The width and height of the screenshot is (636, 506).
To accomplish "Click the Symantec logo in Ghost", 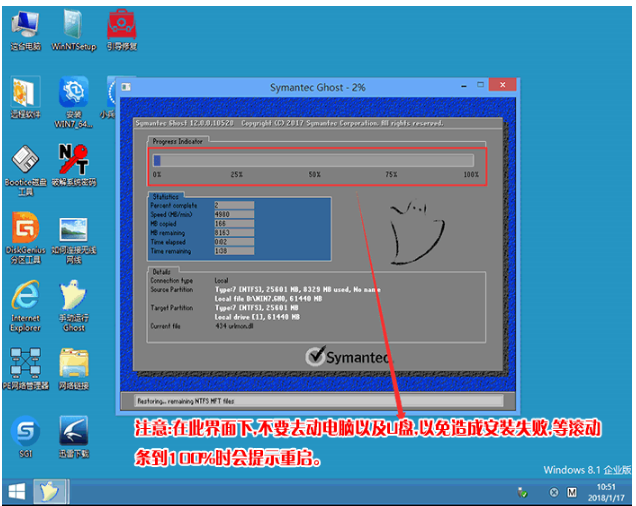I will pos(349,356).
